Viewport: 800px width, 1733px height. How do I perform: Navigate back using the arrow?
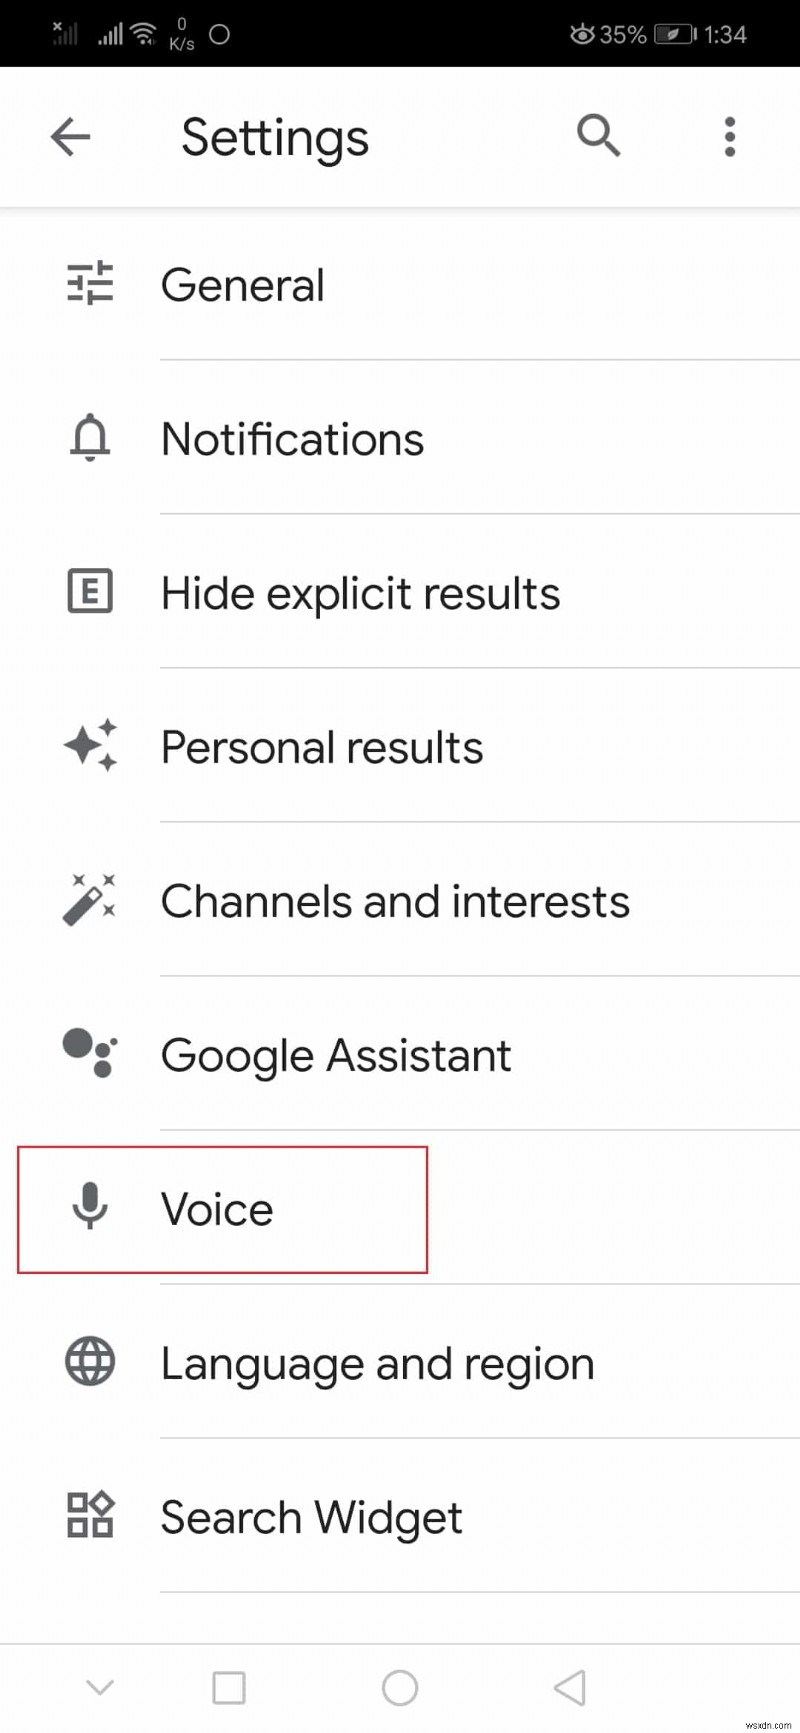(69, 136)
